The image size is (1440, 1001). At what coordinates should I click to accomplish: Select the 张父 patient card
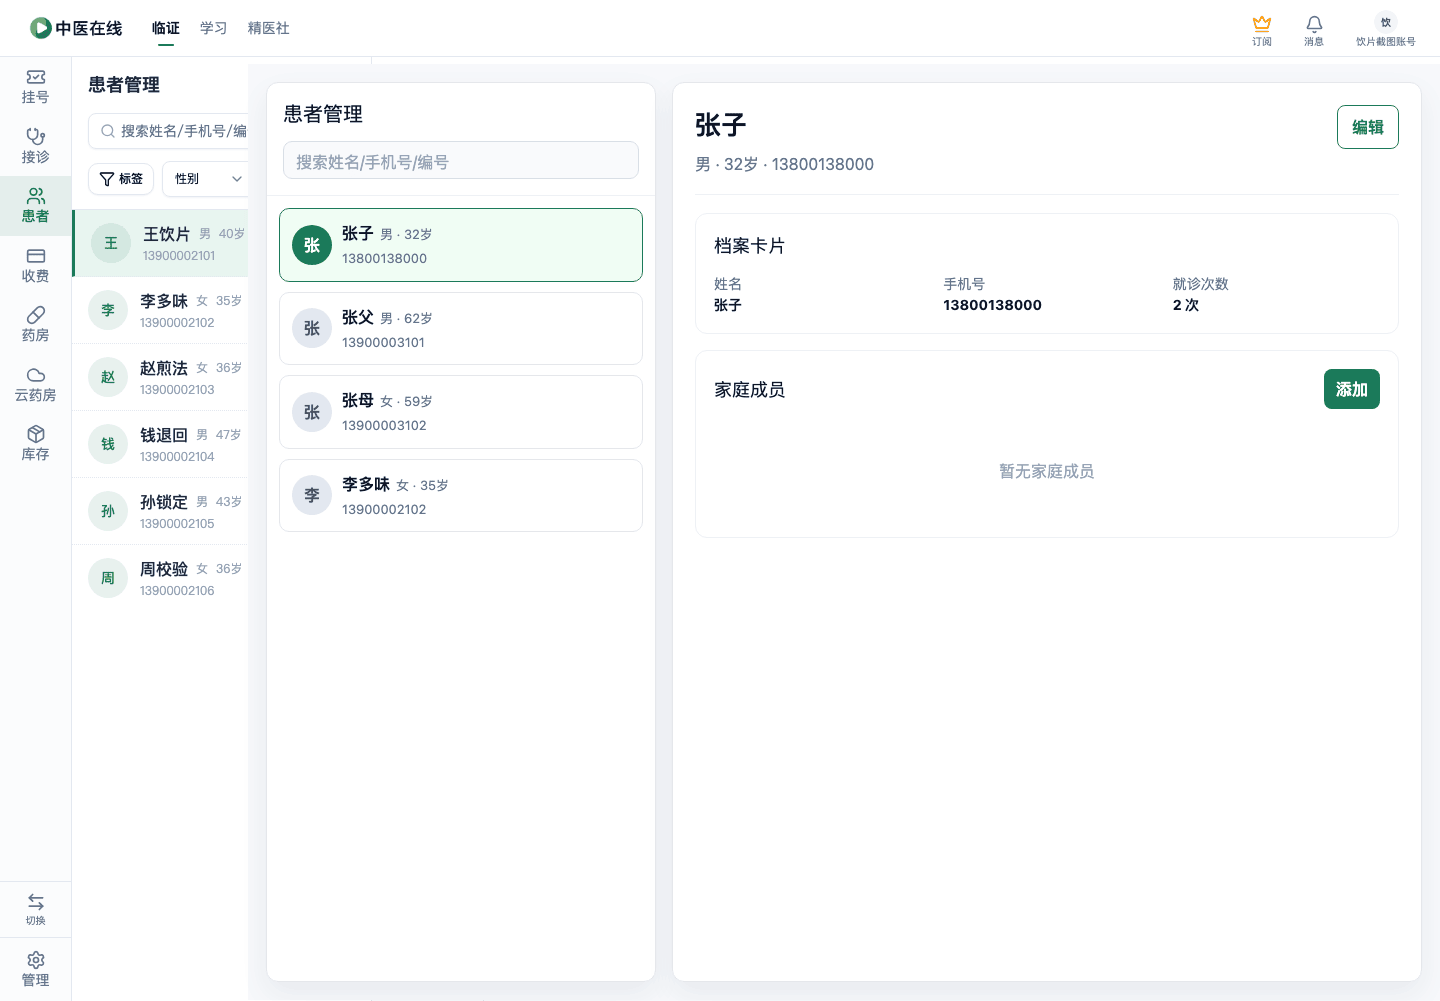click(461, 328)
